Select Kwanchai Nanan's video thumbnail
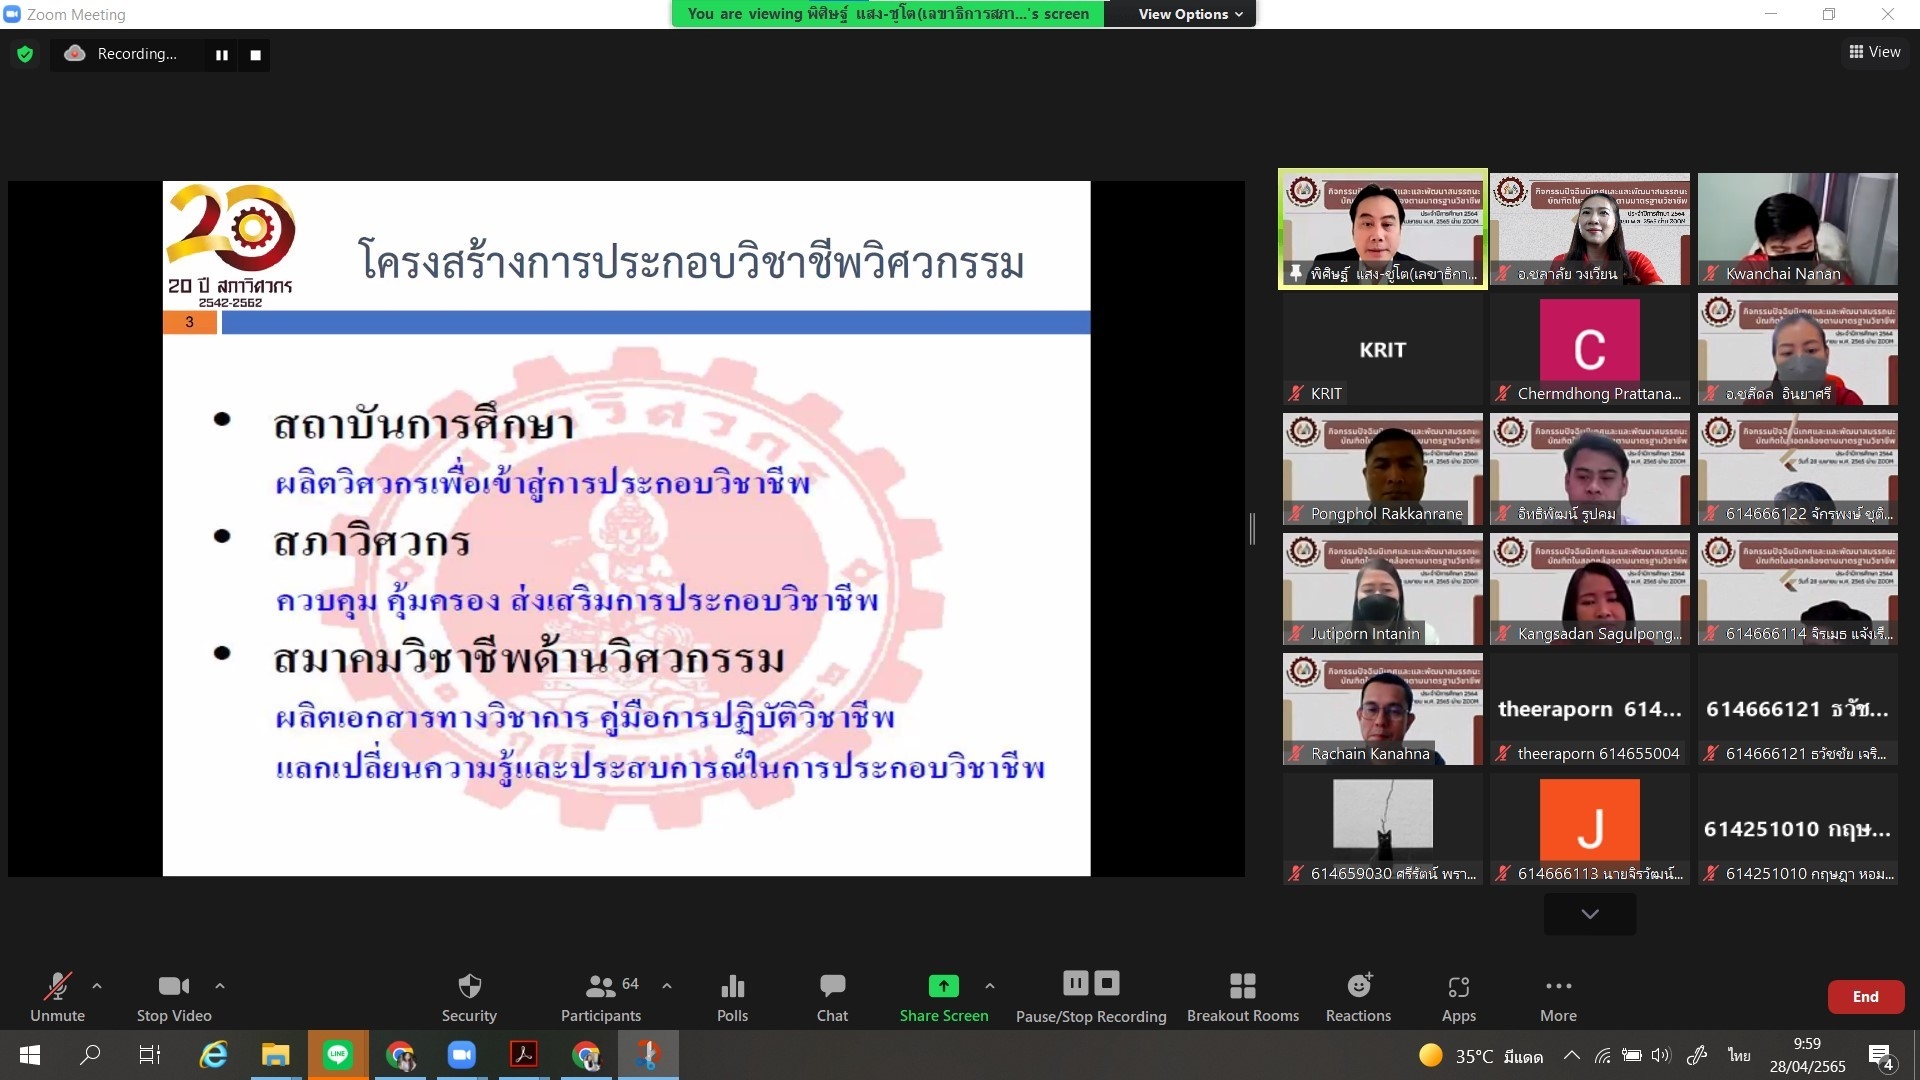 click(x=1797, y=228)
